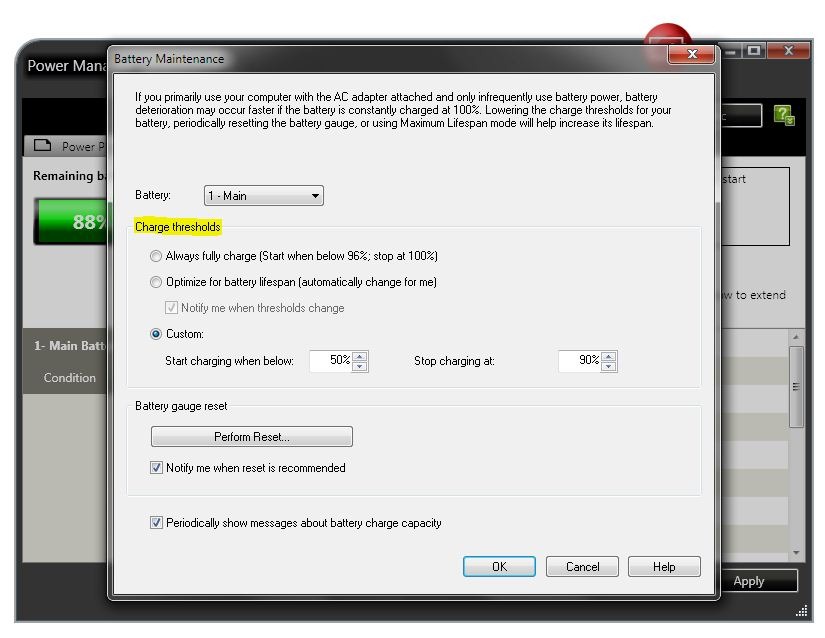Open the Battery selection dropdown
This screenshot has width=825, height=638.
(263, 196)
